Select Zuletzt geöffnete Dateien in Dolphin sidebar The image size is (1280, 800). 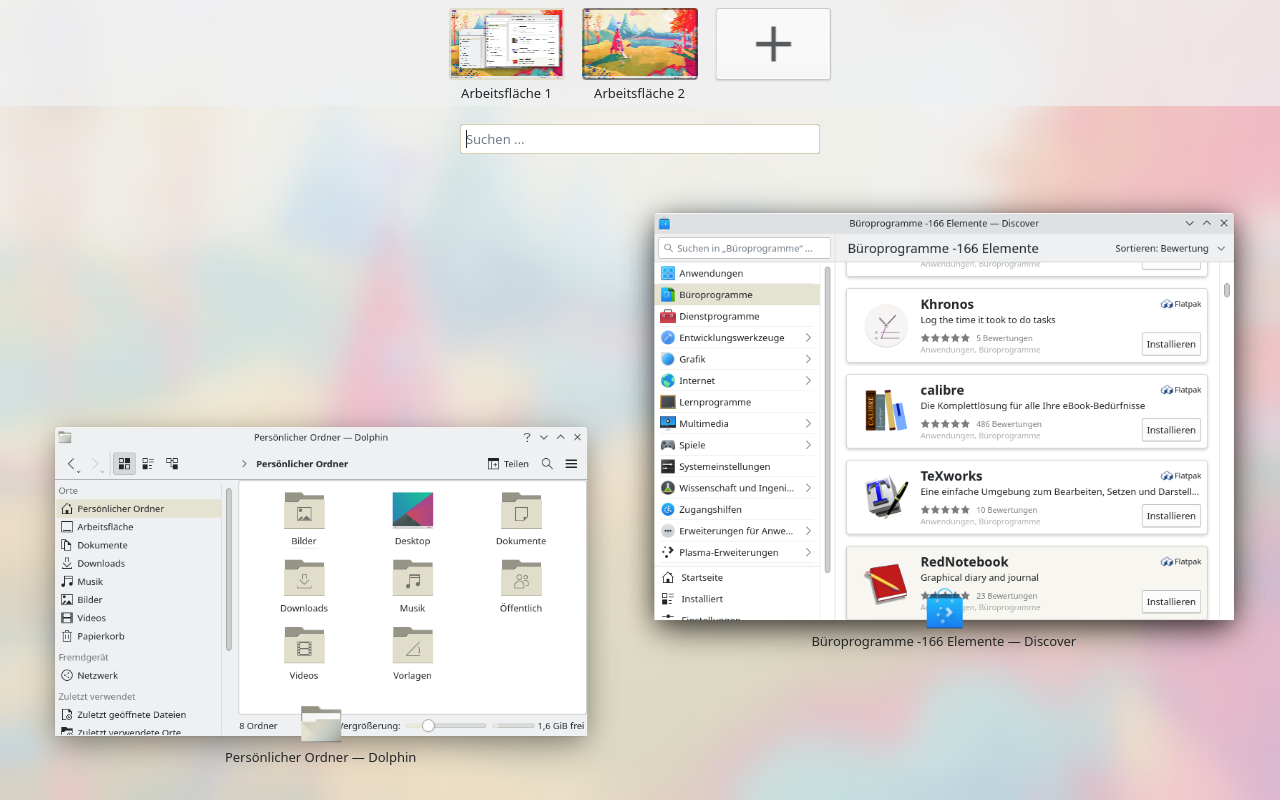tap(139, 715)
